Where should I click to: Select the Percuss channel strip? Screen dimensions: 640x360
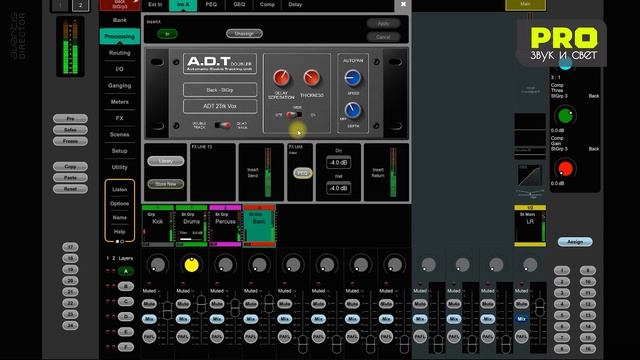pos(225,226)
